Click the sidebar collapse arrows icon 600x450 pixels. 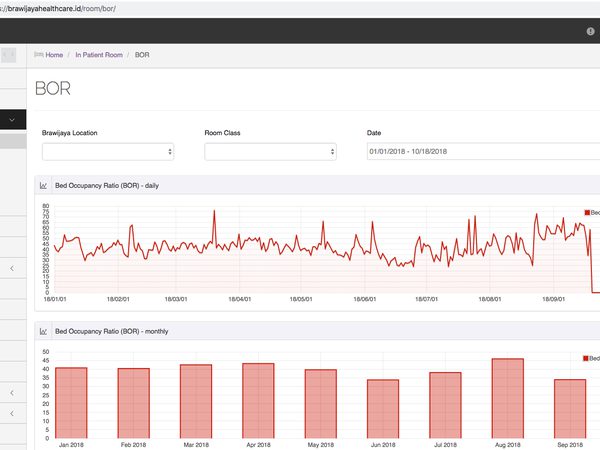click(x=8, y=55)
